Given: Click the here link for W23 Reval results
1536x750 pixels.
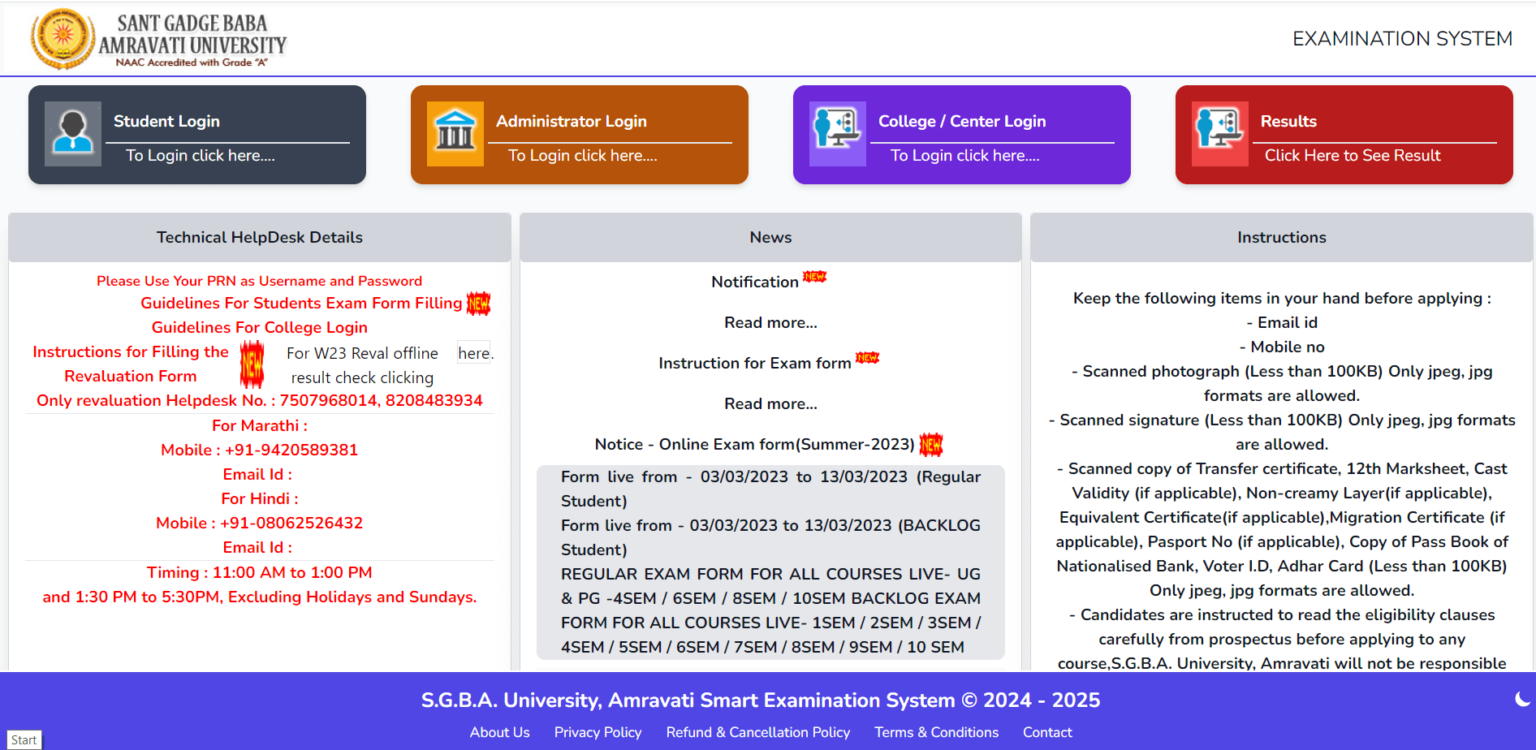Looking at the screenshot, I should pos(472,352).
